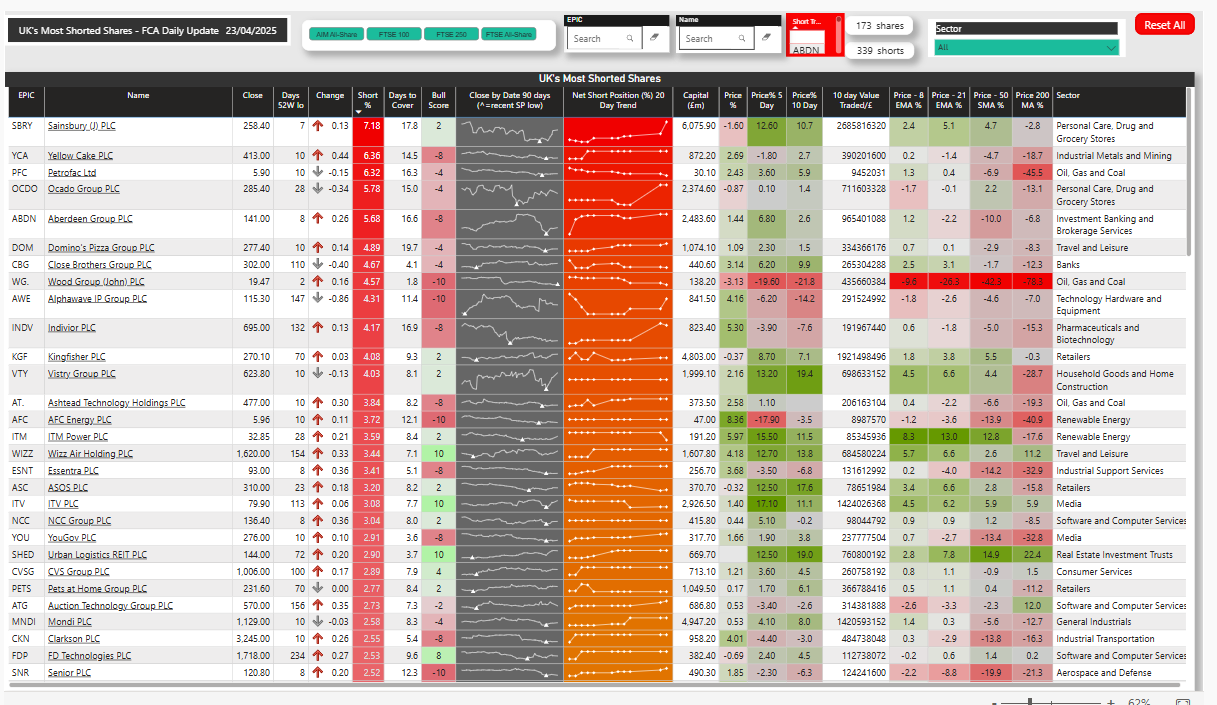Click the magnifier icon in the Name search box
The image size is (1217, 705).
coord(742,38)
